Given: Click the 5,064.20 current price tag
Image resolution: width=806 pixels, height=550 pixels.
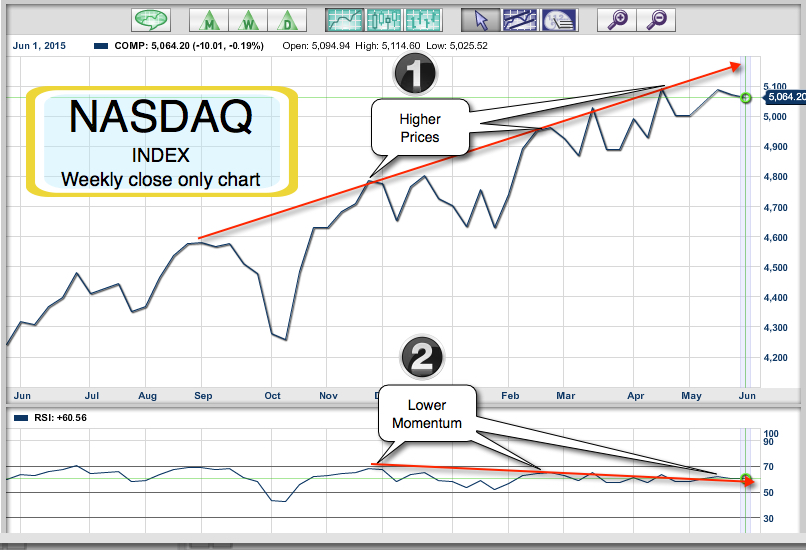Looking at the screenshot, I should [x=785, y=97].
